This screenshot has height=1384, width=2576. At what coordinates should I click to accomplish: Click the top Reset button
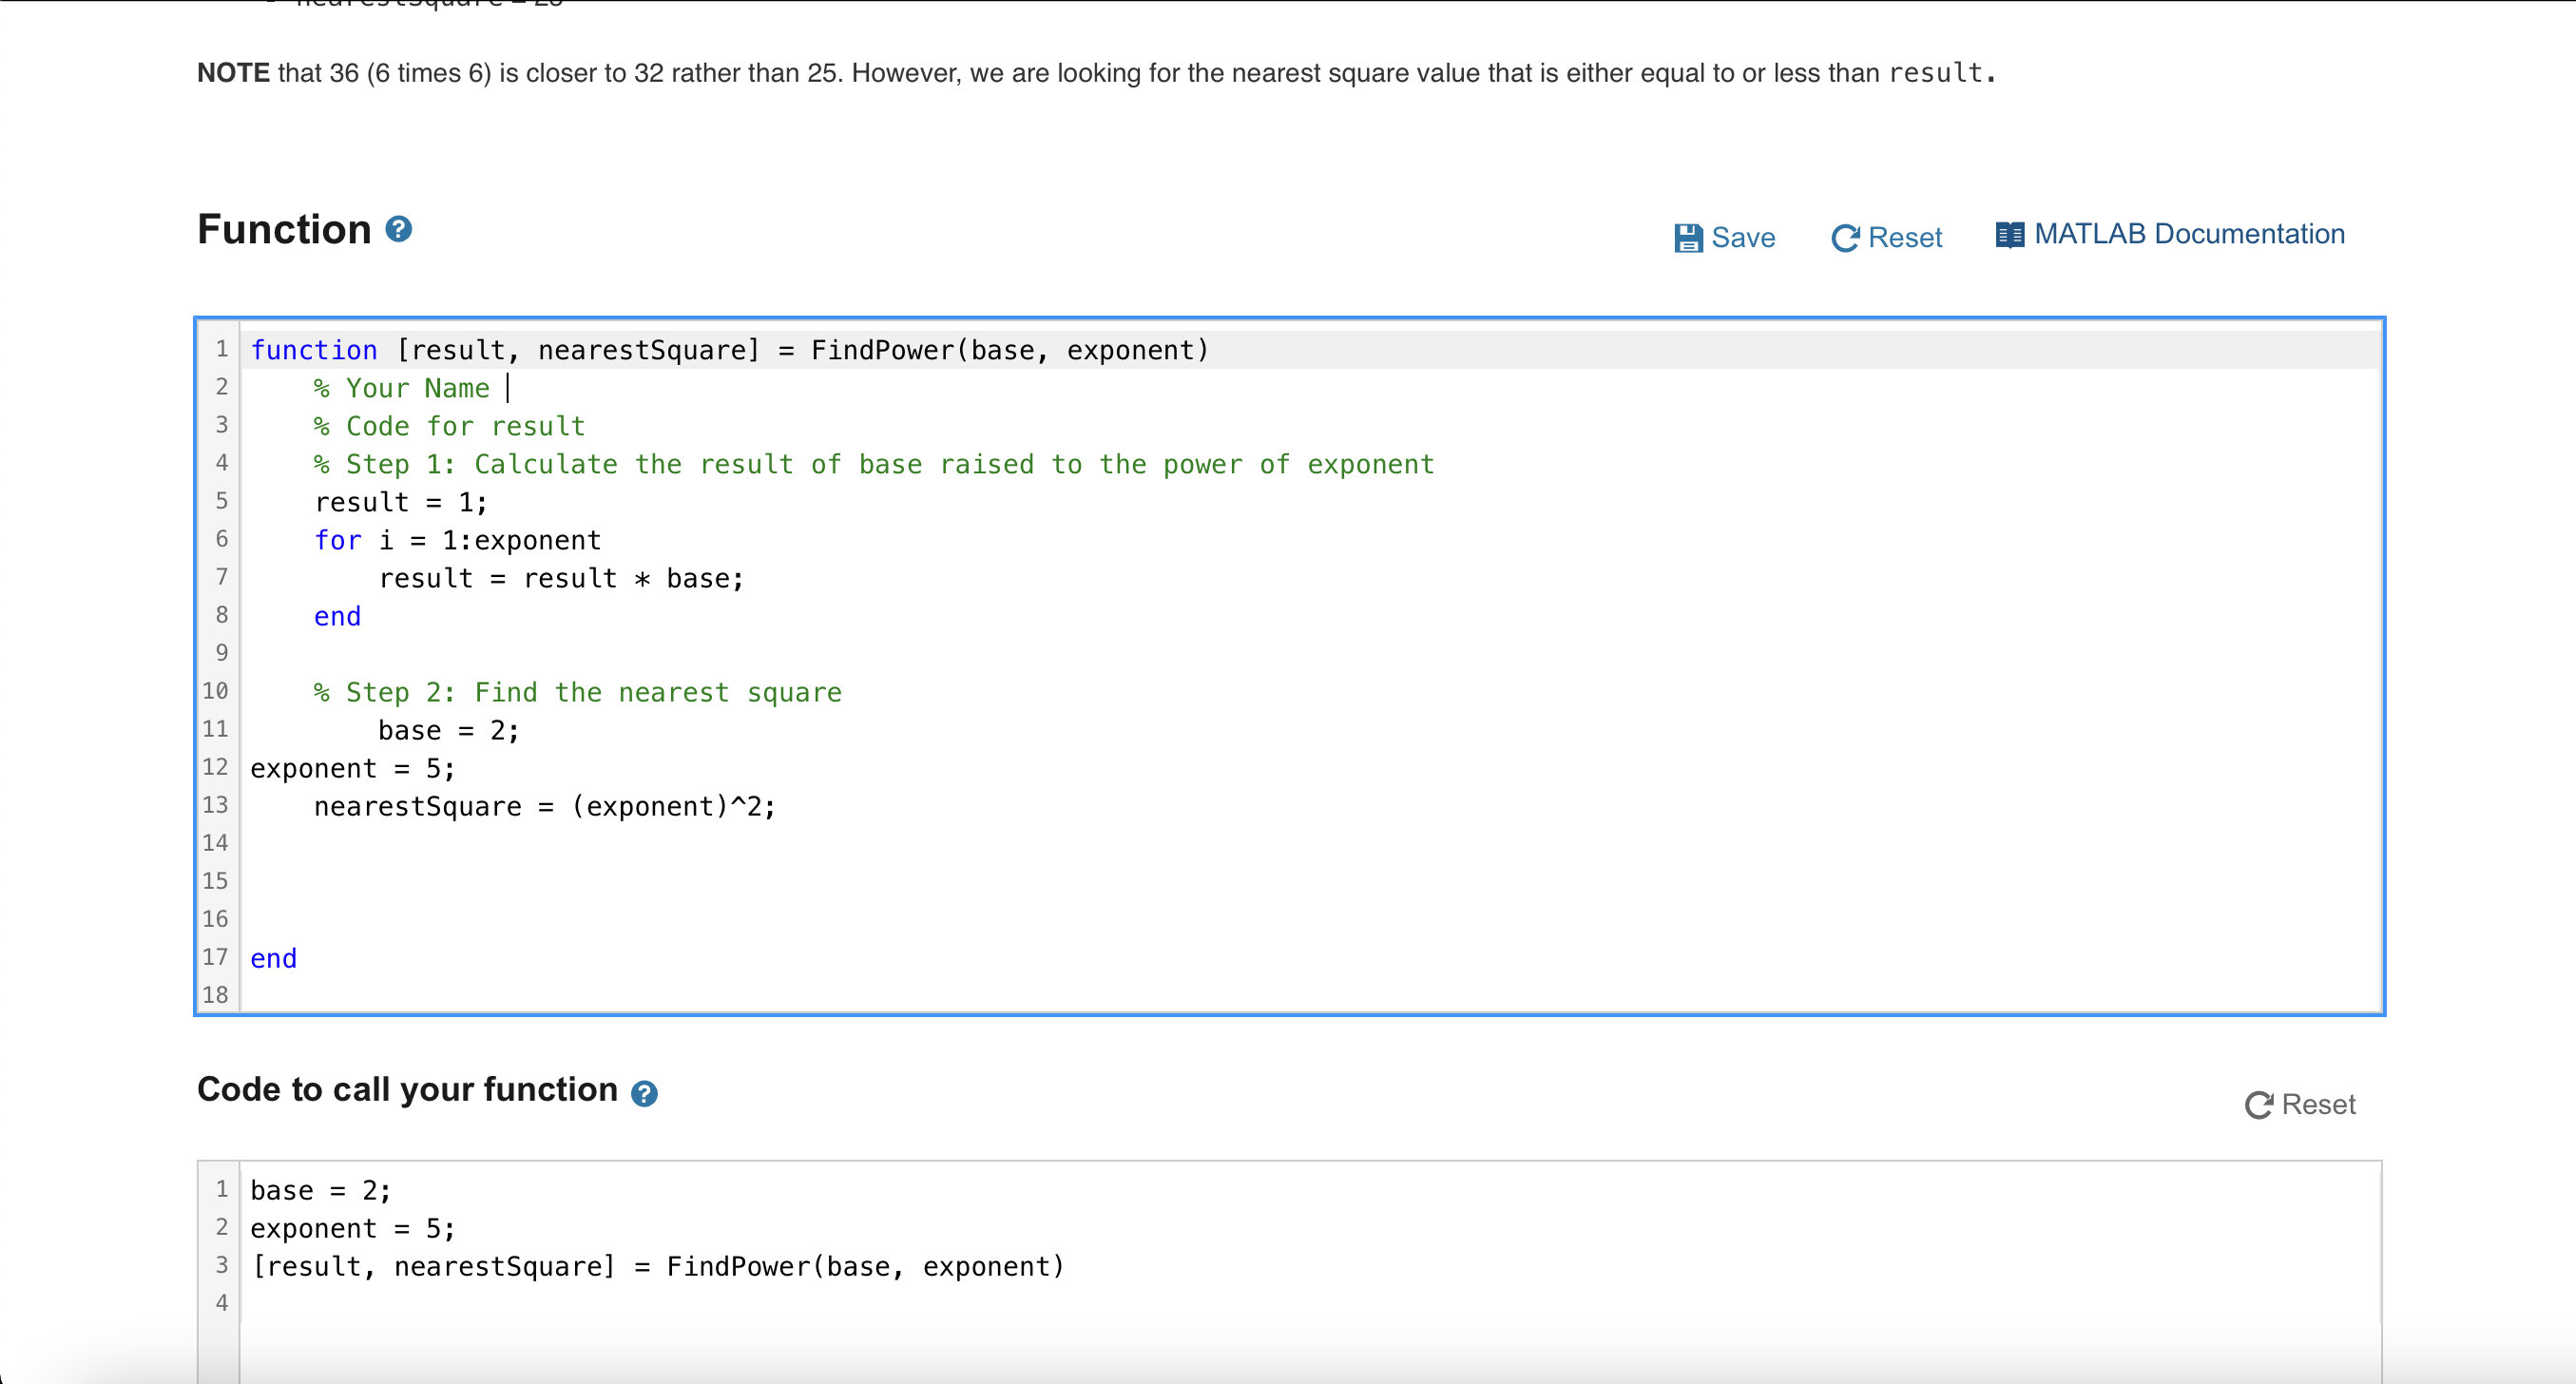click(1887, 237)
